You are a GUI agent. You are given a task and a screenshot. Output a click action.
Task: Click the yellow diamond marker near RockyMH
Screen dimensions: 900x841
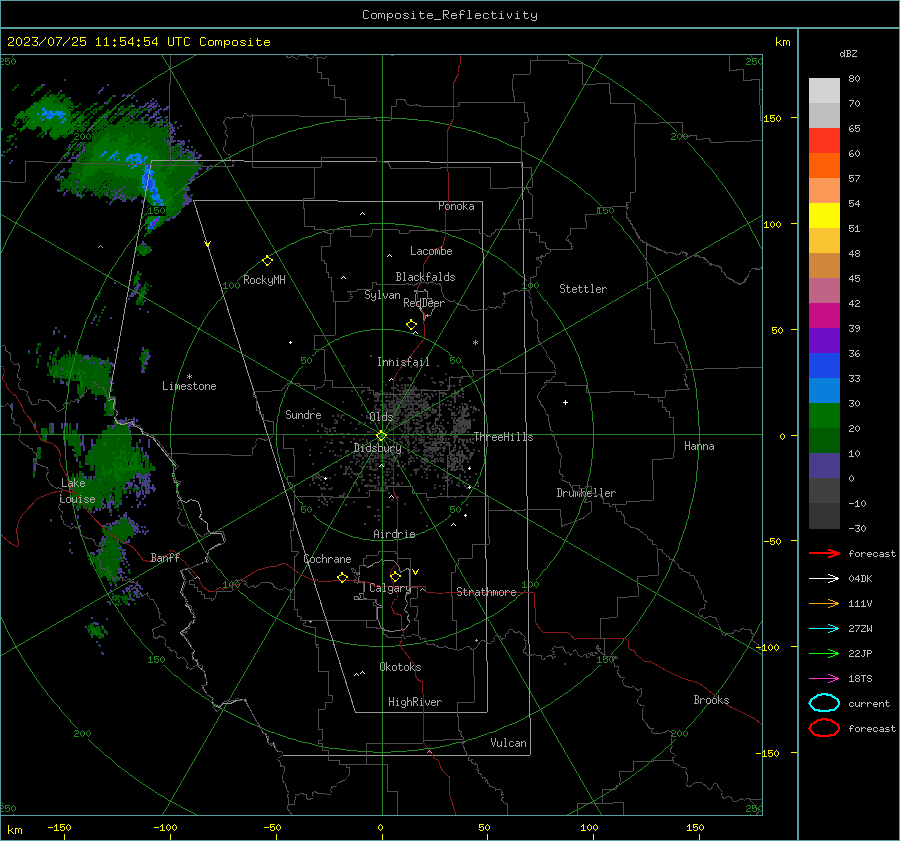pyautogui.click(x=267, y=261)
